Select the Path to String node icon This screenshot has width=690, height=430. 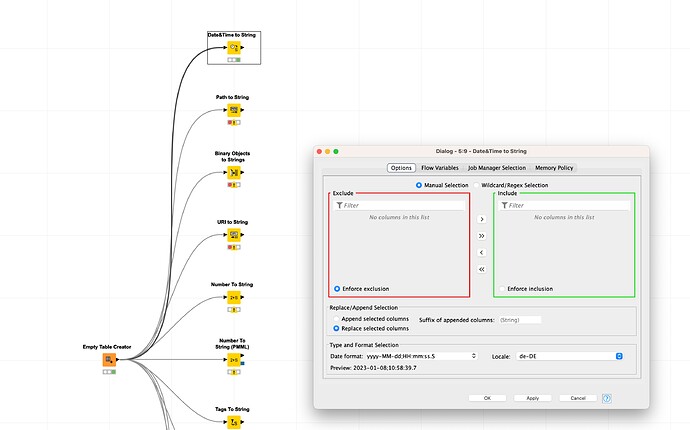point(234,110)
